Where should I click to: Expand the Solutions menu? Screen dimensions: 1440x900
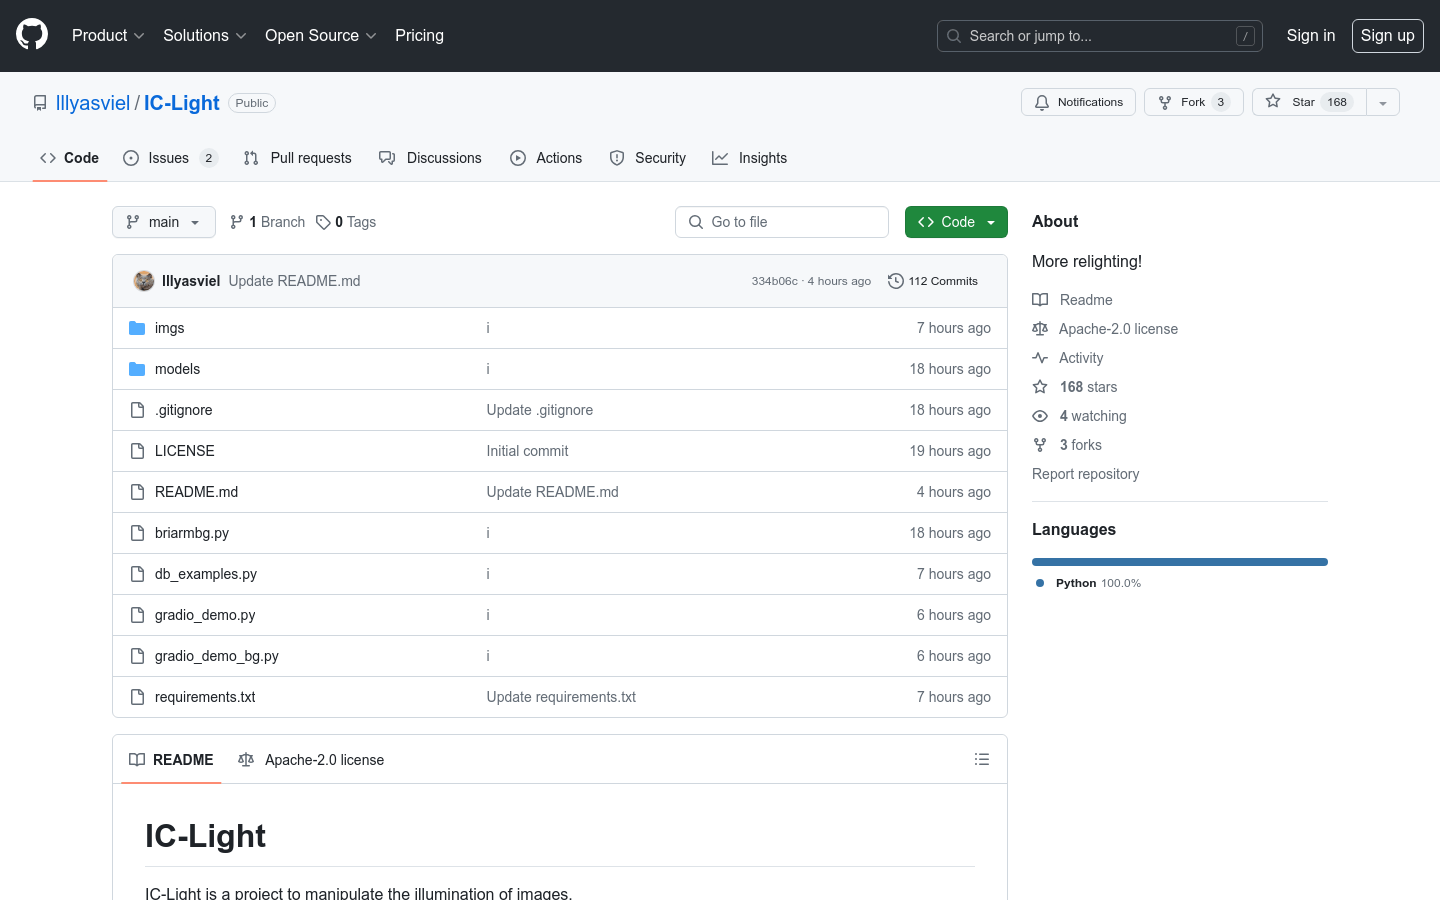pyautogui.click(x=204, y=35)
